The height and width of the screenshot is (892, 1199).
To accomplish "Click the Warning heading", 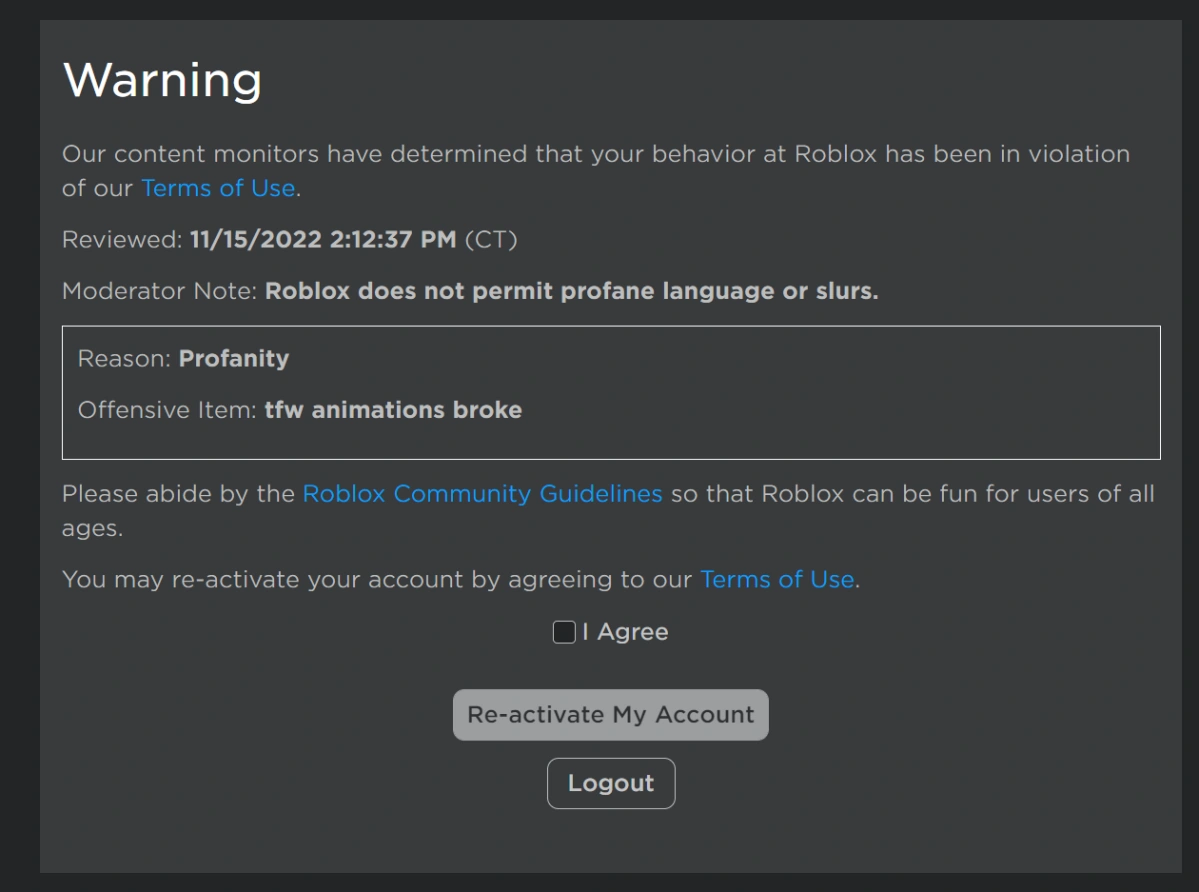I will pyautogui.click(x=162, y=80).
